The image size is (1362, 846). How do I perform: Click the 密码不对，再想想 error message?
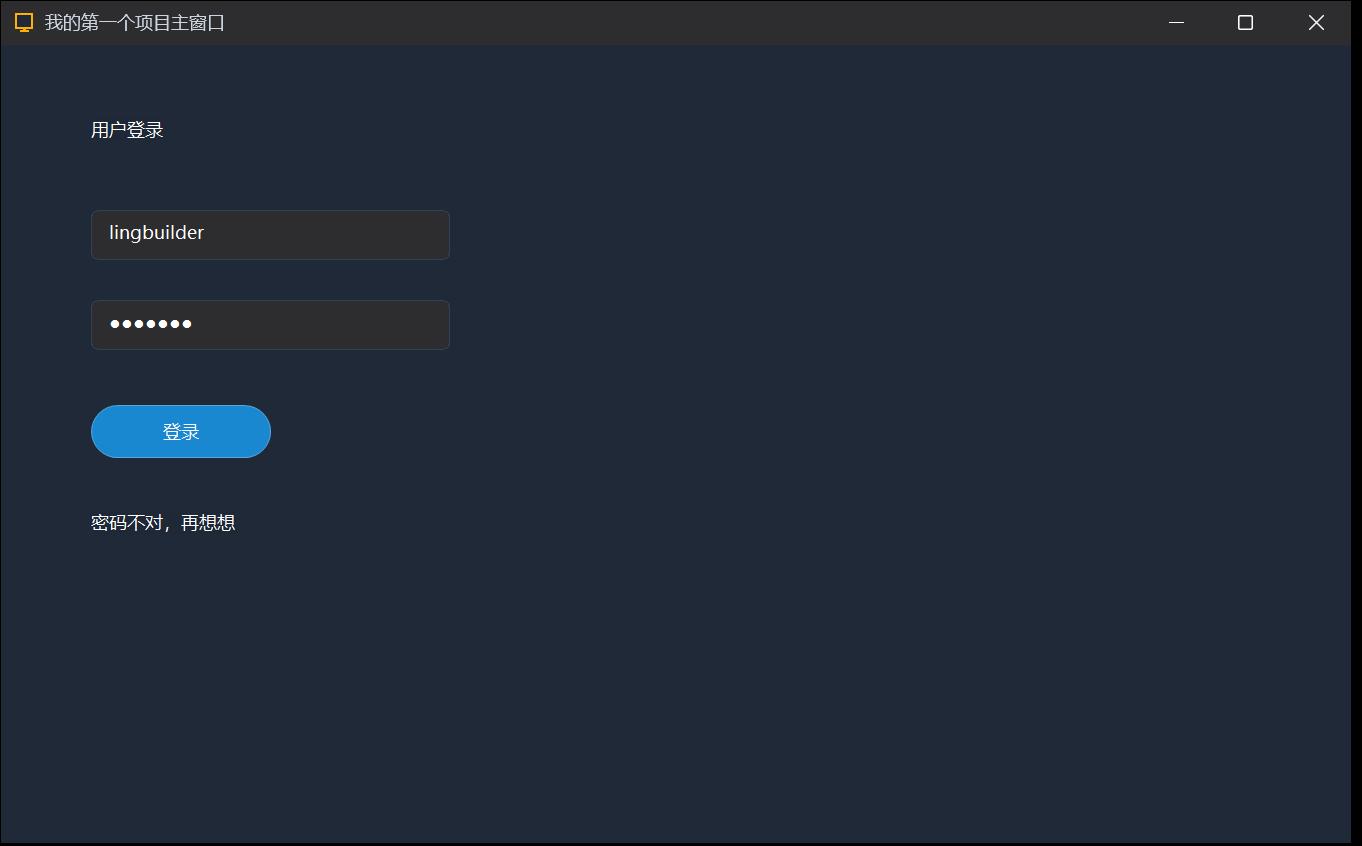point(163,523)
